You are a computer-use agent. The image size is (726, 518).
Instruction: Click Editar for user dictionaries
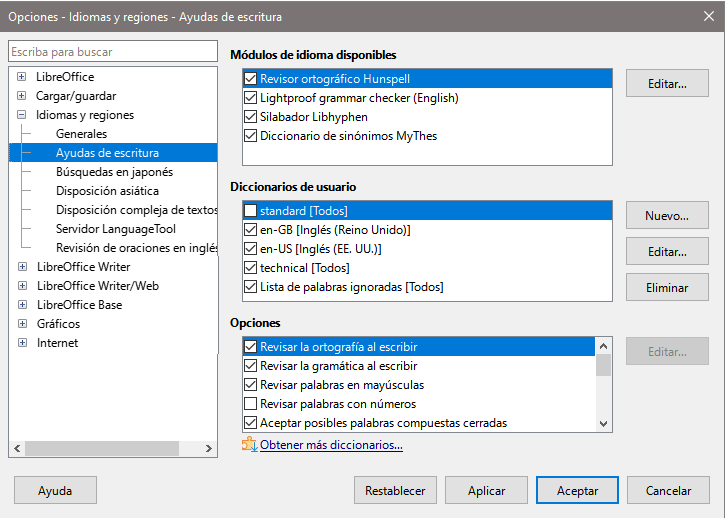point(667,251)
